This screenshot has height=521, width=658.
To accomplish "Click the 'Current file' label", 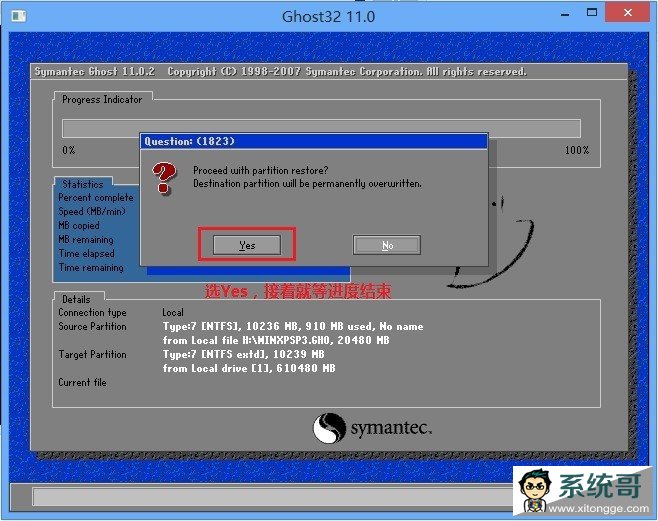I will click(82, 382).
